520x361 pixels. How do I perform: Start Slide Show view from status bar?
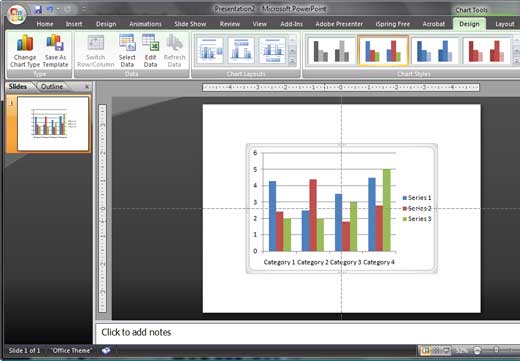pyautogui.click(x=446, y=351)
